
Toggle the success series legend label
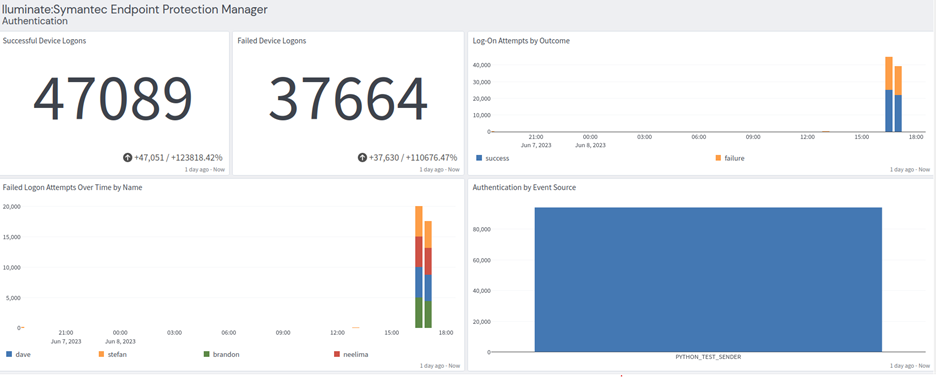[x=497, y=159]
